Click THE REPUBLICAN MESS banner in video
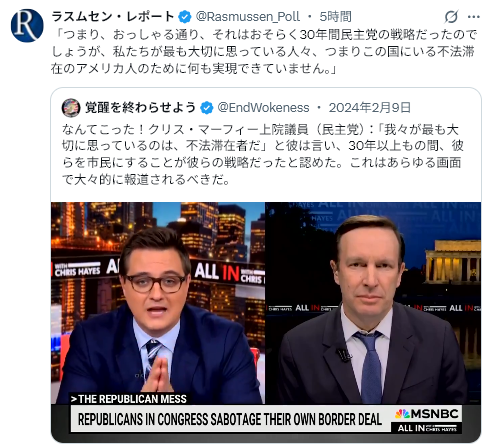 (128, 399)
